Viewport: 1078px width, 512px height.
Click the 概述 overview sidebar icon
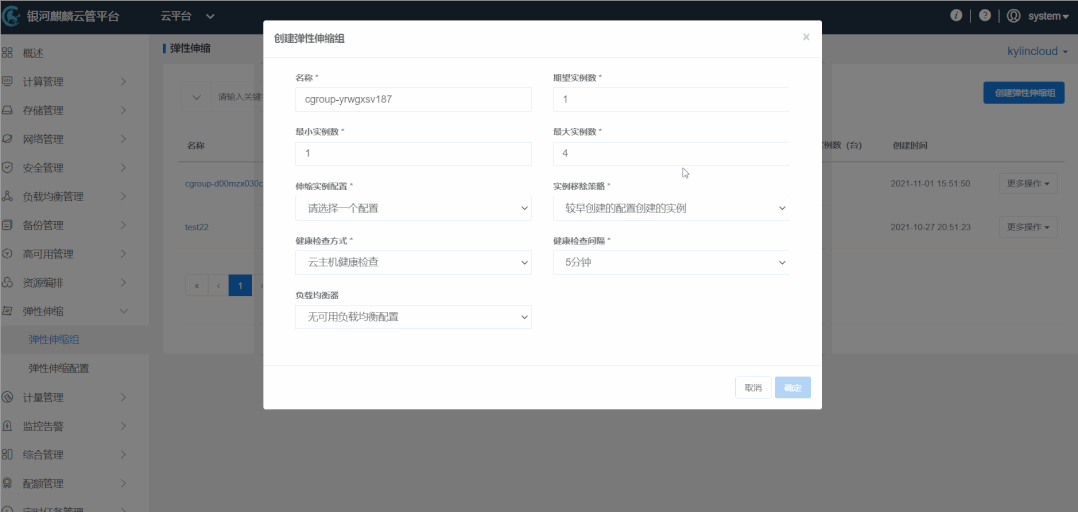[8, 53]
